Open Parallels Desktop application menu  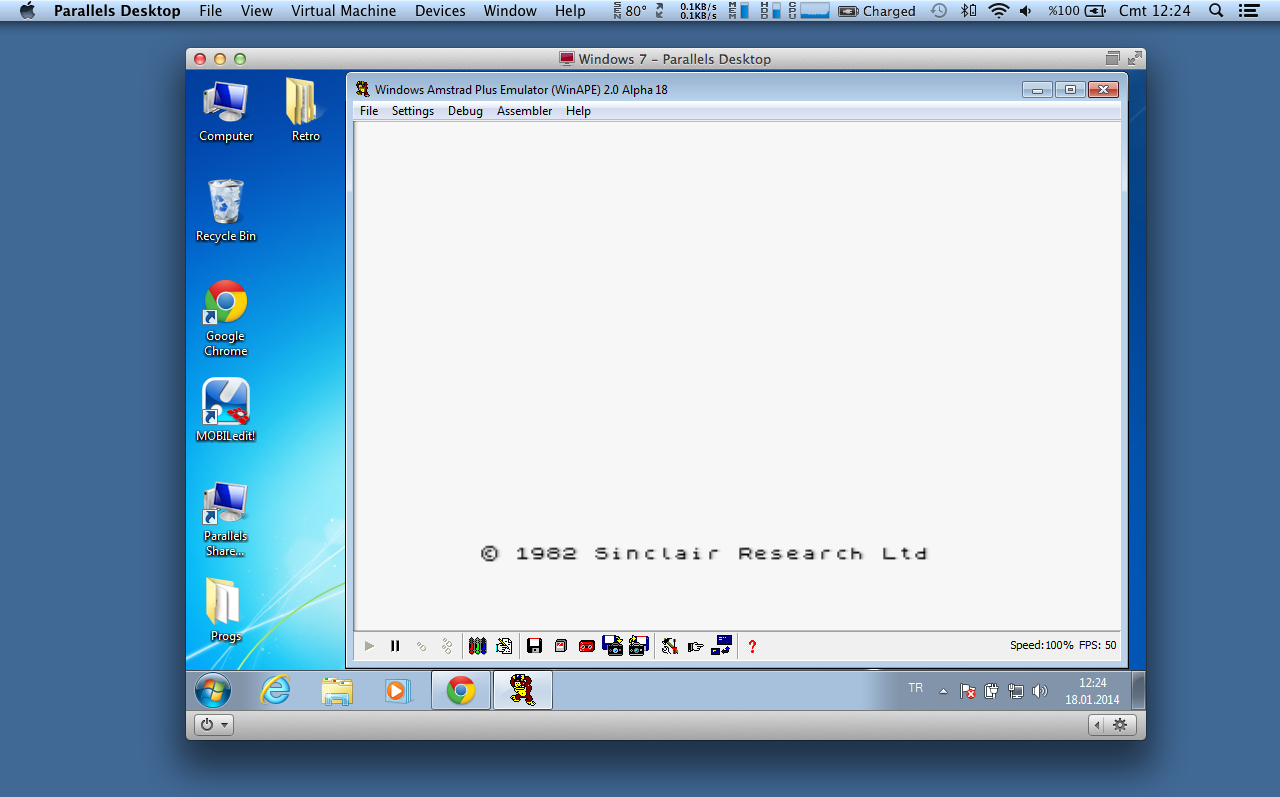117,11
